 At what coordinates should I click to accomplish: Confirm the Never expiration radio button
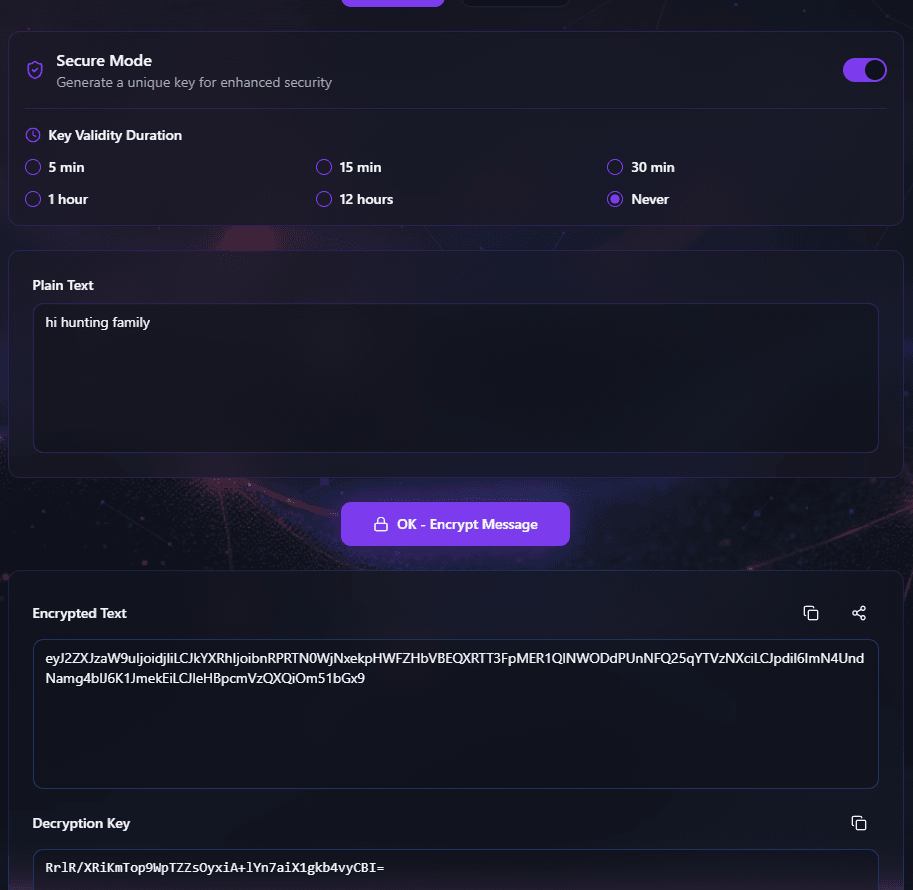[x=615, y=199]
